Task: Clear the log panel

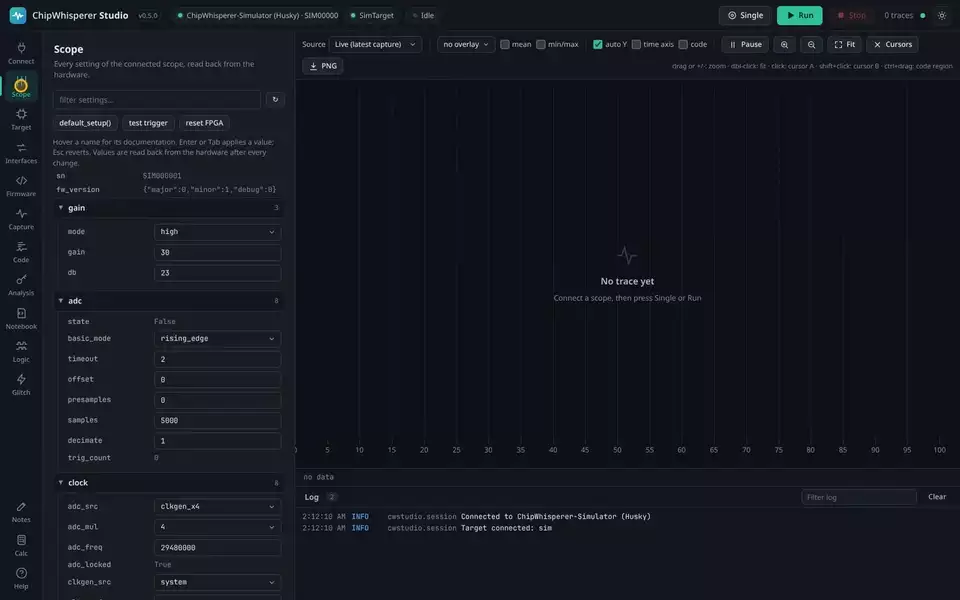Action: point(937,497)
